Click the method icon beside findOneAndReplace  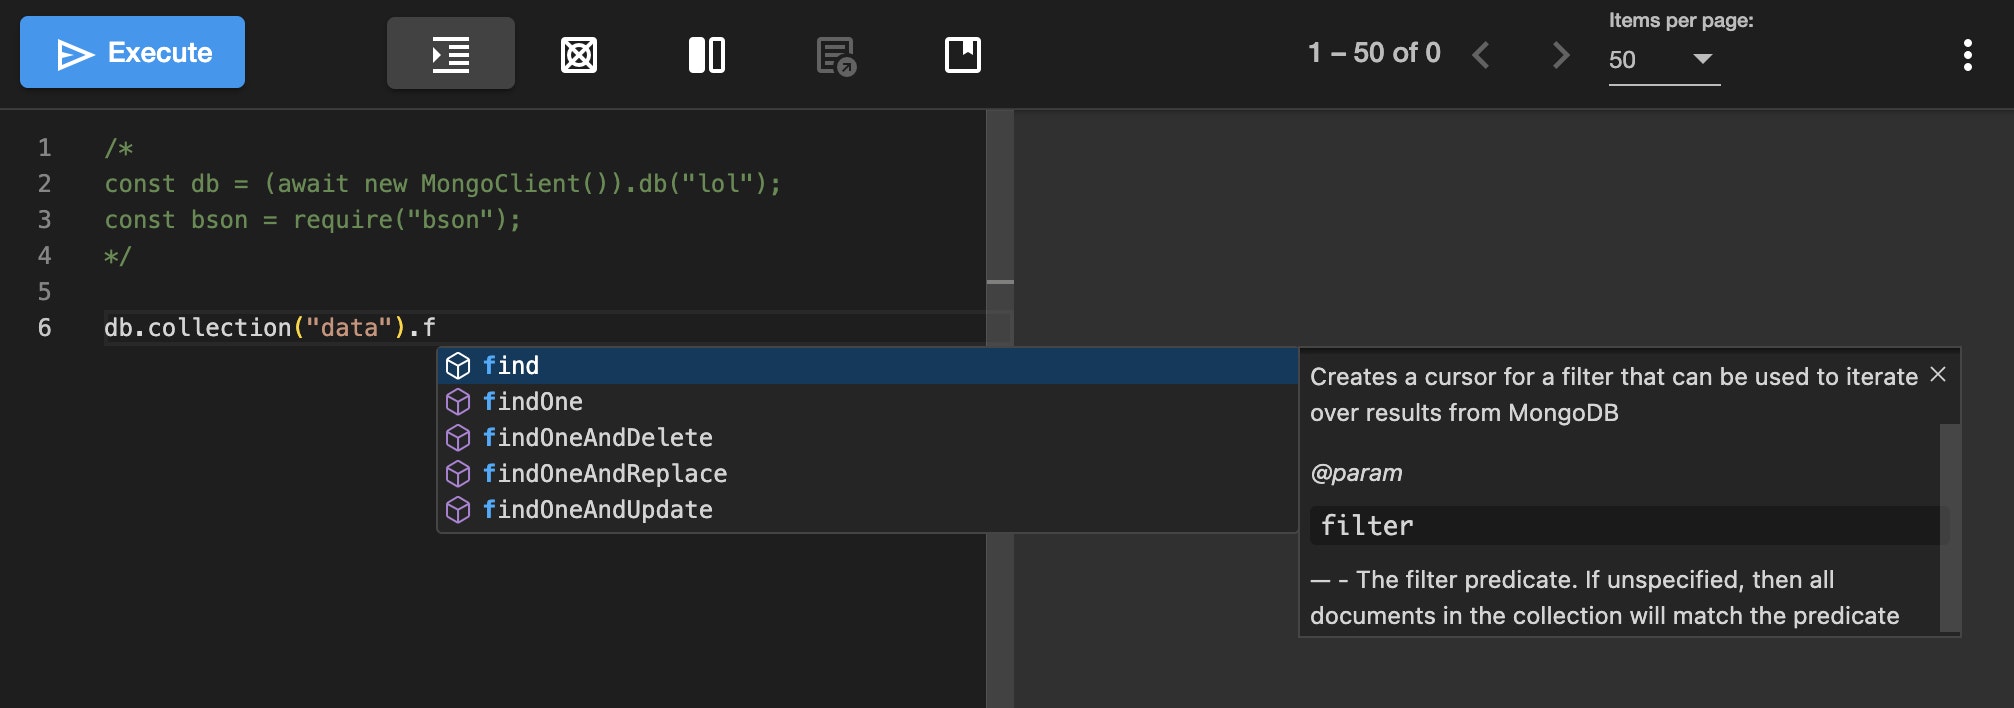coord(458,474)
